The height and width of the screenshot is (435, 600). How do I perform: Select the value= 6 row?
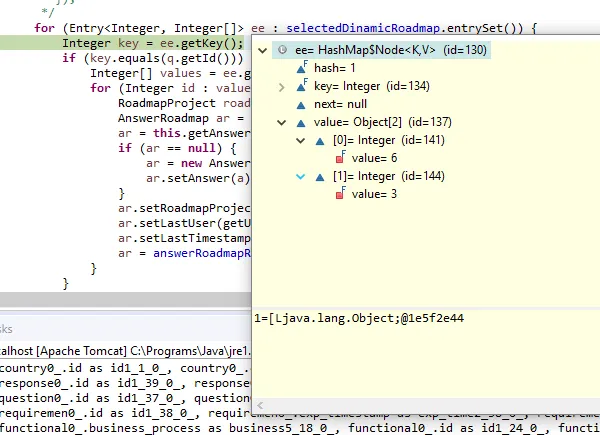coord(374,158)
